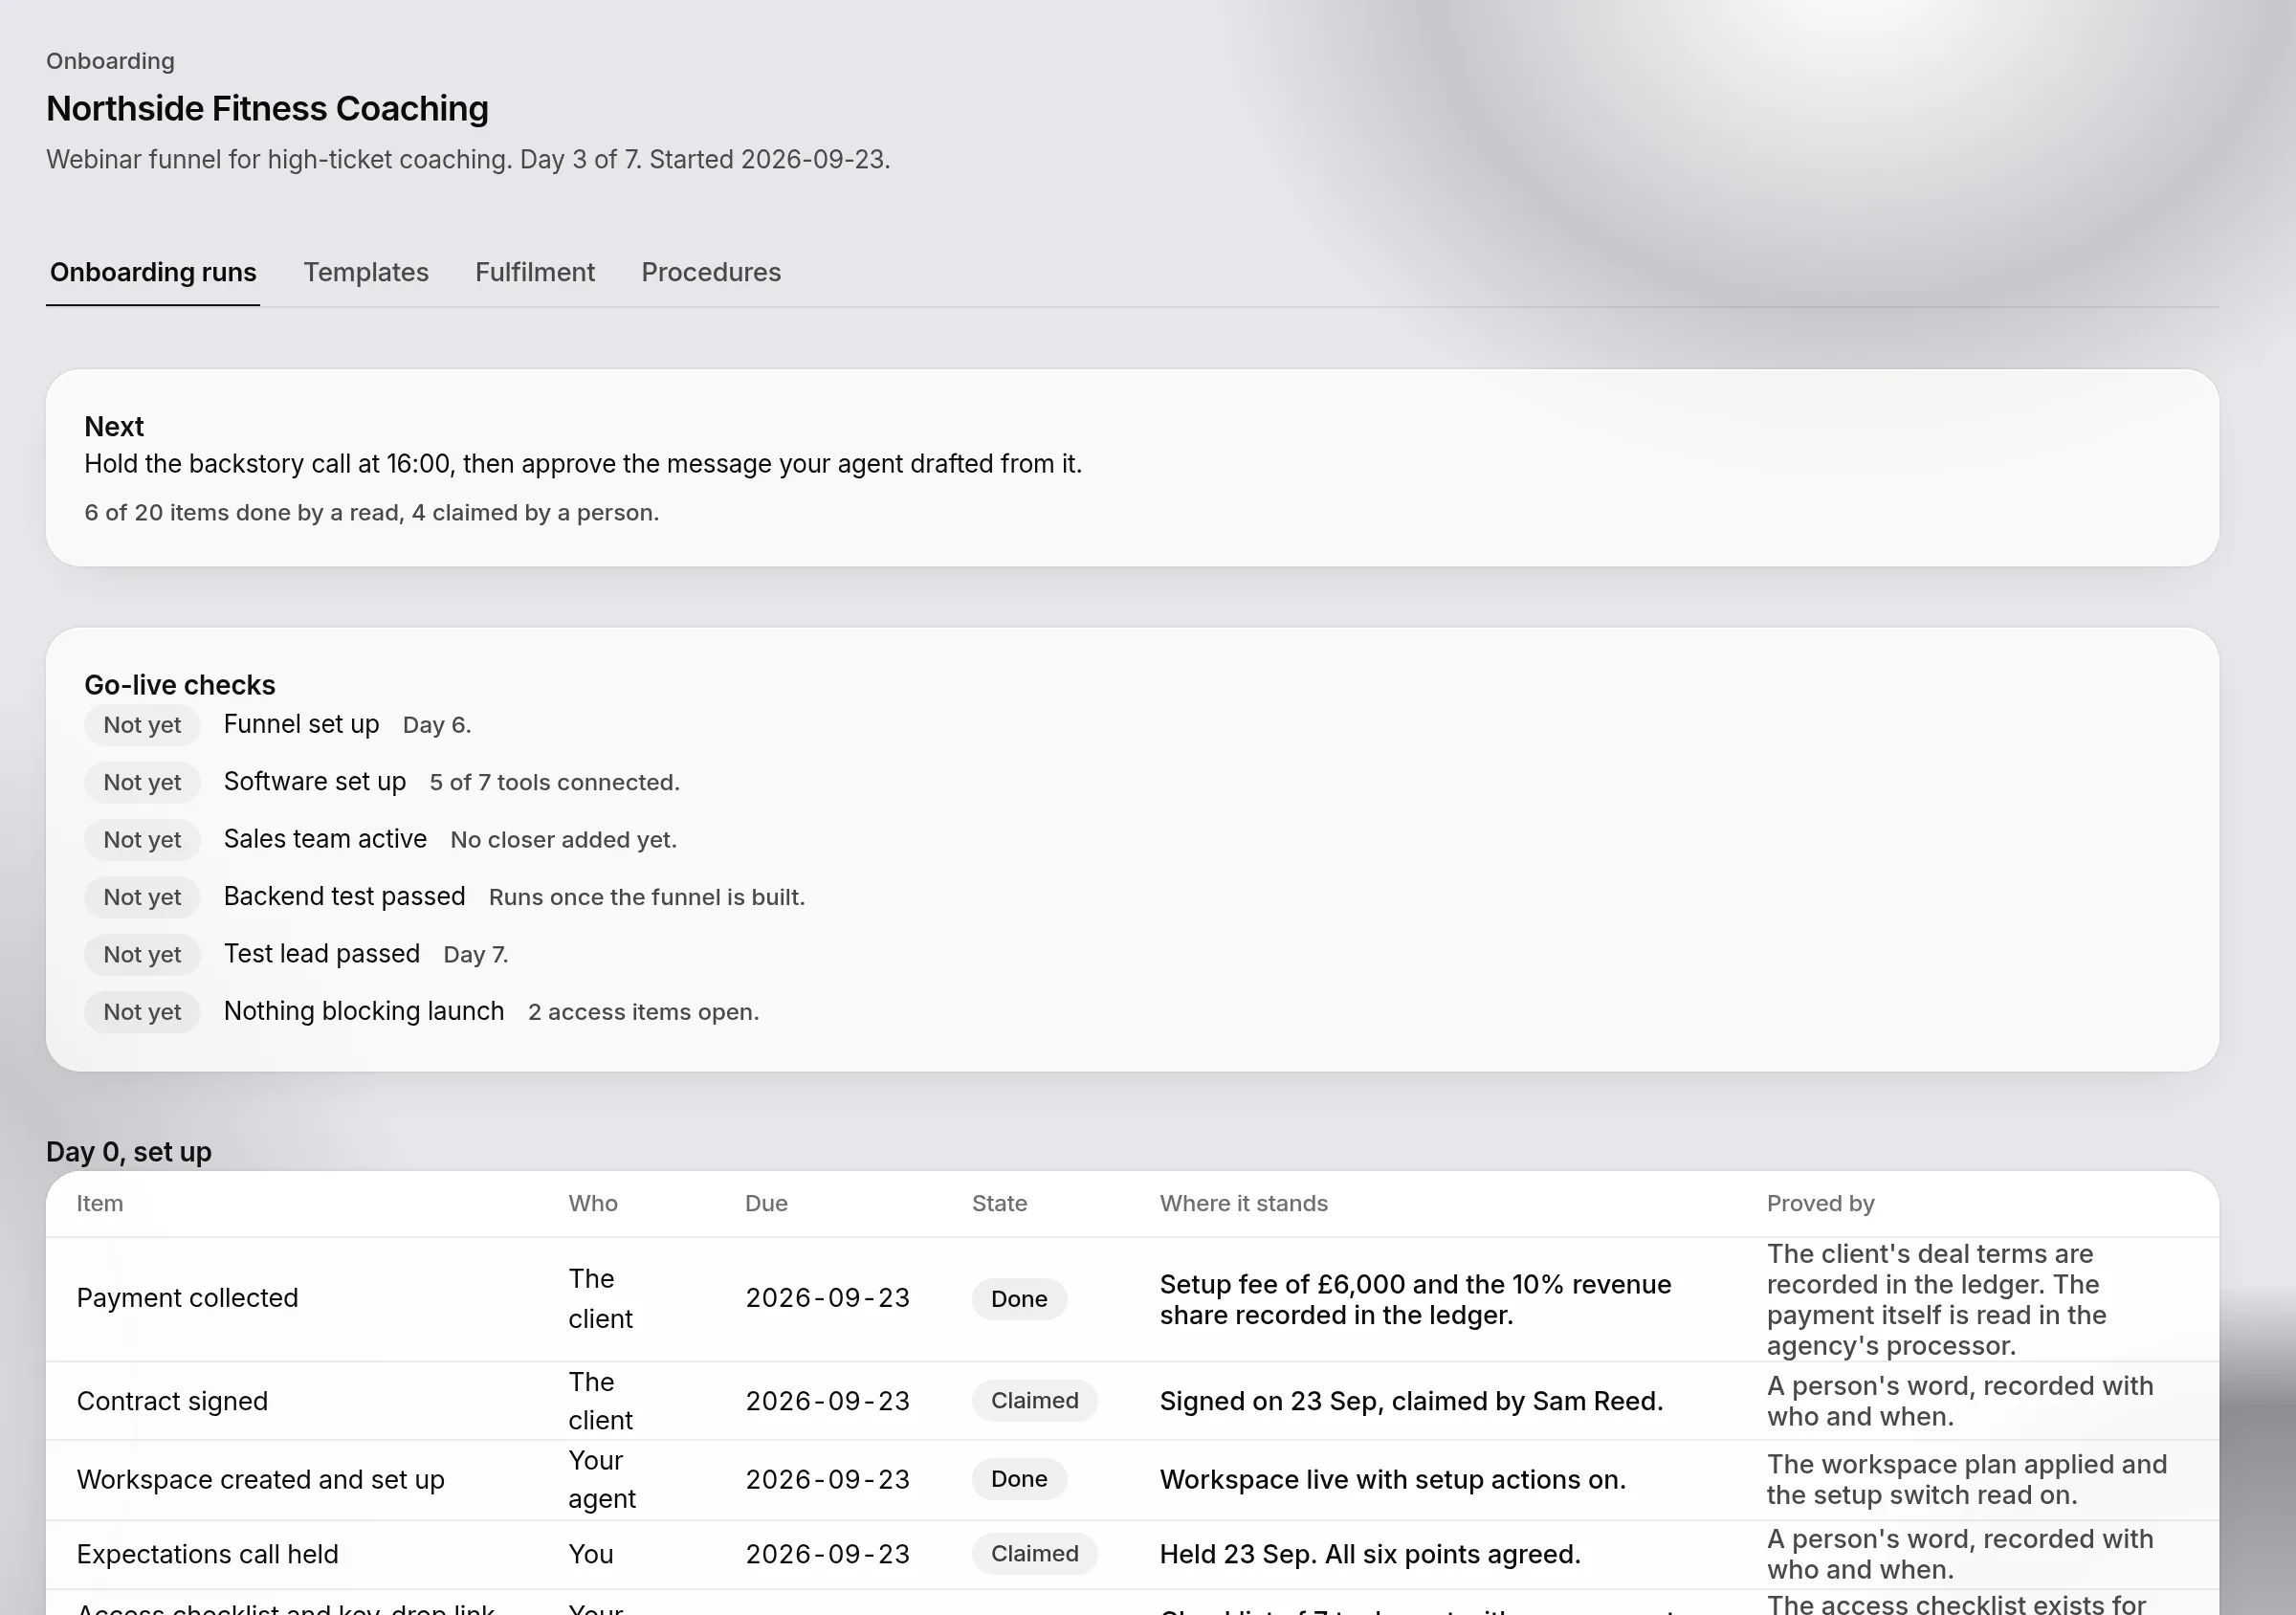
Task: Click '2 access items open' note
Action: 644,1012
